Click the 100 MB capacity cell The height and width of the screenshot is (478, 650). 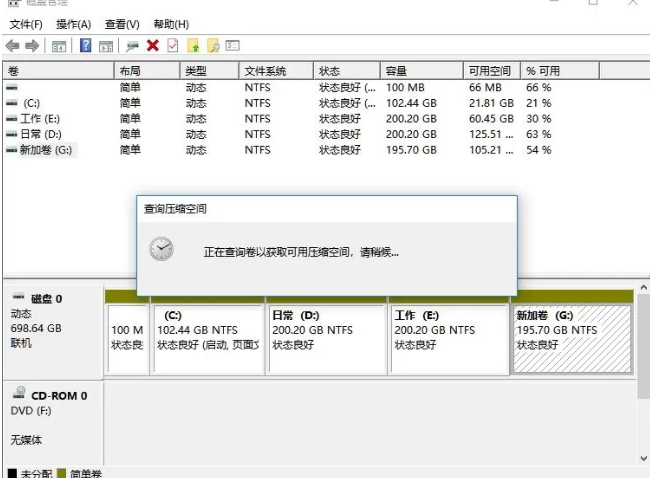[405, 87]
